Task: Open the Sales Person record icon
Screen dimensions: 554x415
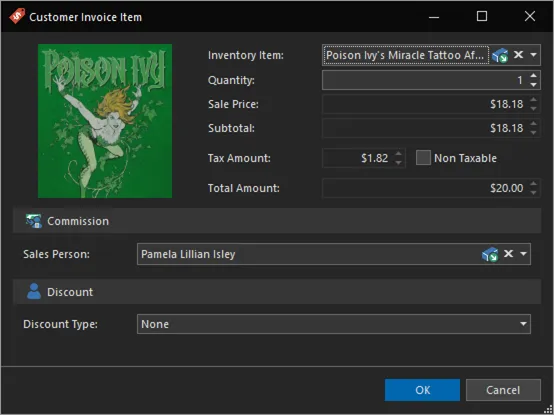Action: click(x=490, y=254)
